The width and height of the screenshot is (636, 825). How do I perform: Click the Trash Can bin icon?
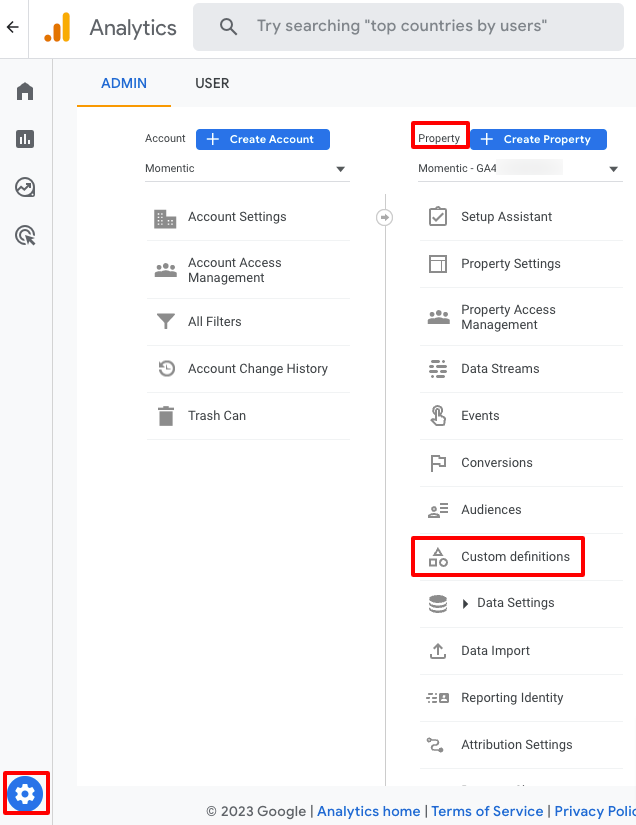coord(166,416)
